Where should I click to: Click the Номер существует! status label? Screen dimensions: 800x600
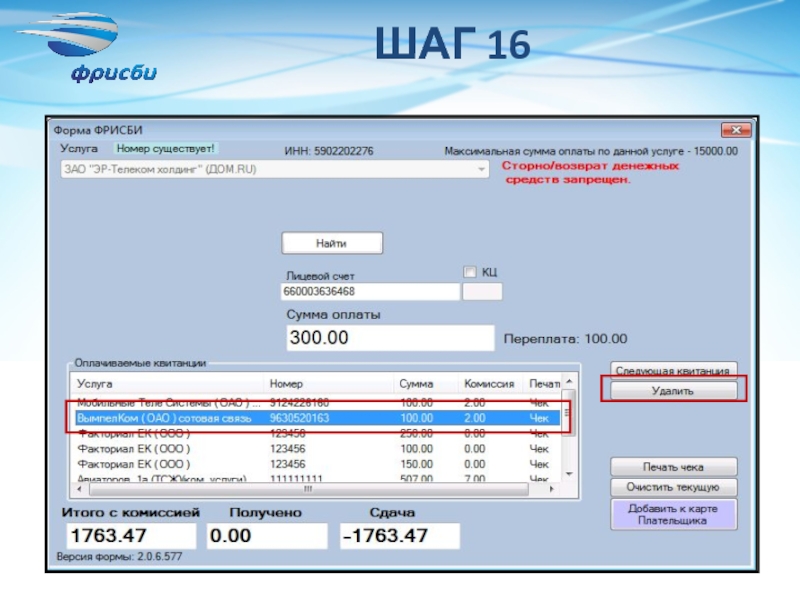(x=165, y=148)
